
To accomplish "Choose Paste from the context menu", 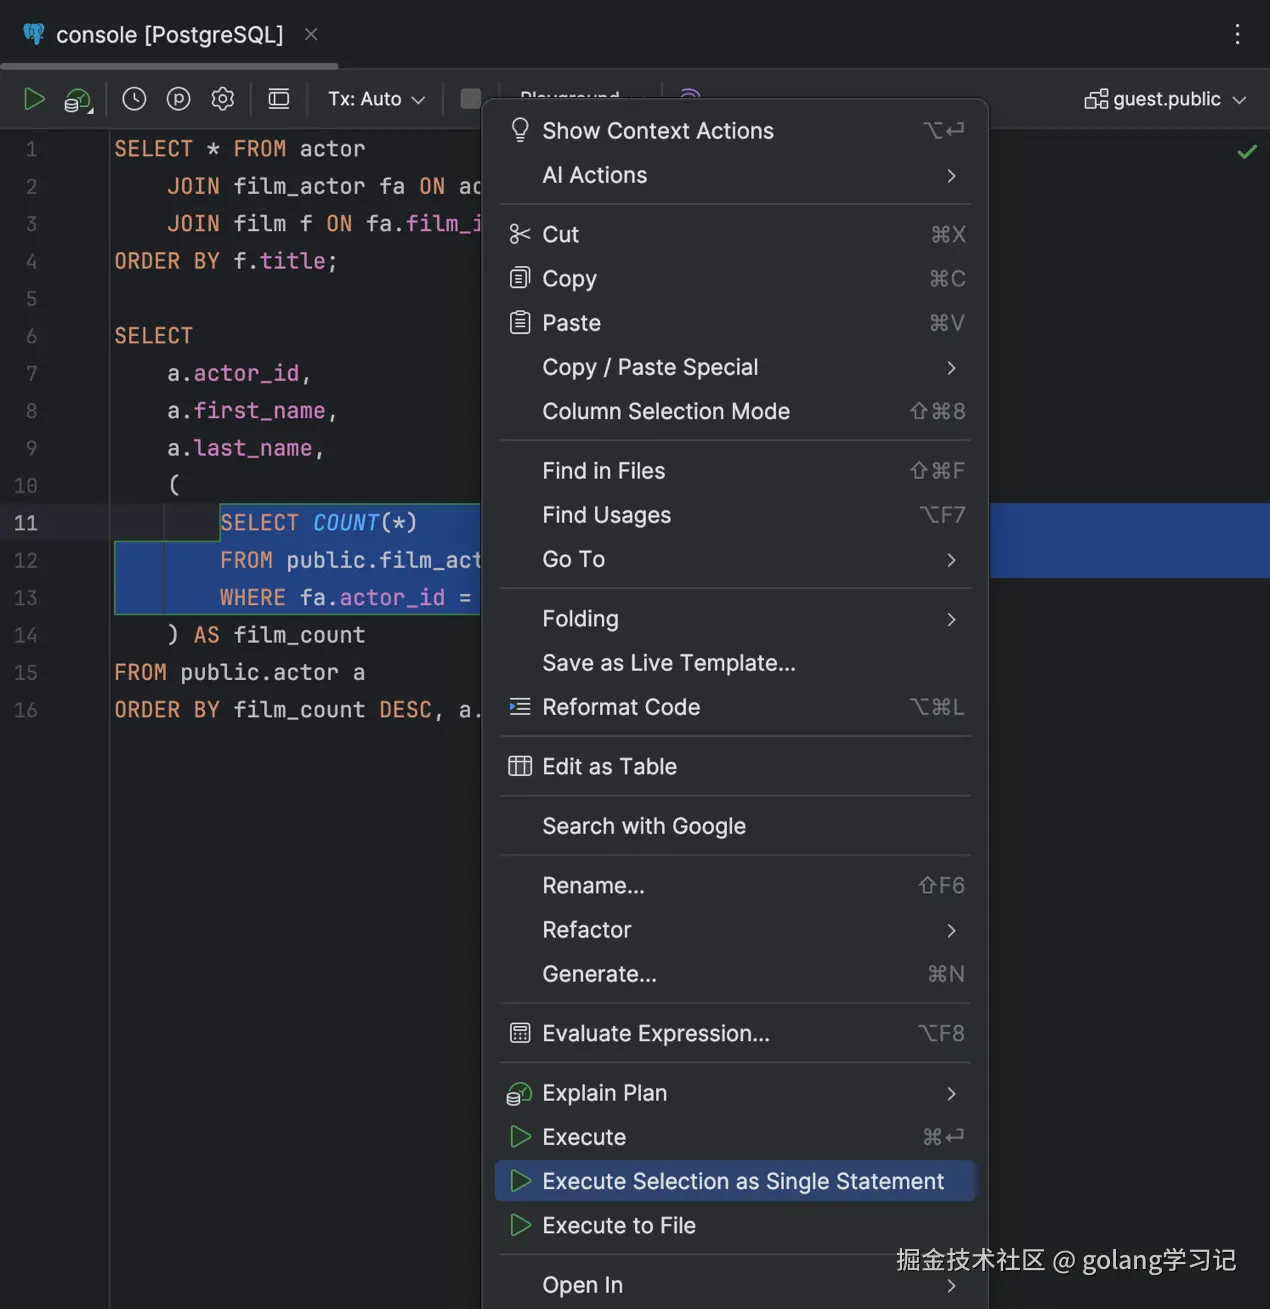I will [x=735, y=323].
